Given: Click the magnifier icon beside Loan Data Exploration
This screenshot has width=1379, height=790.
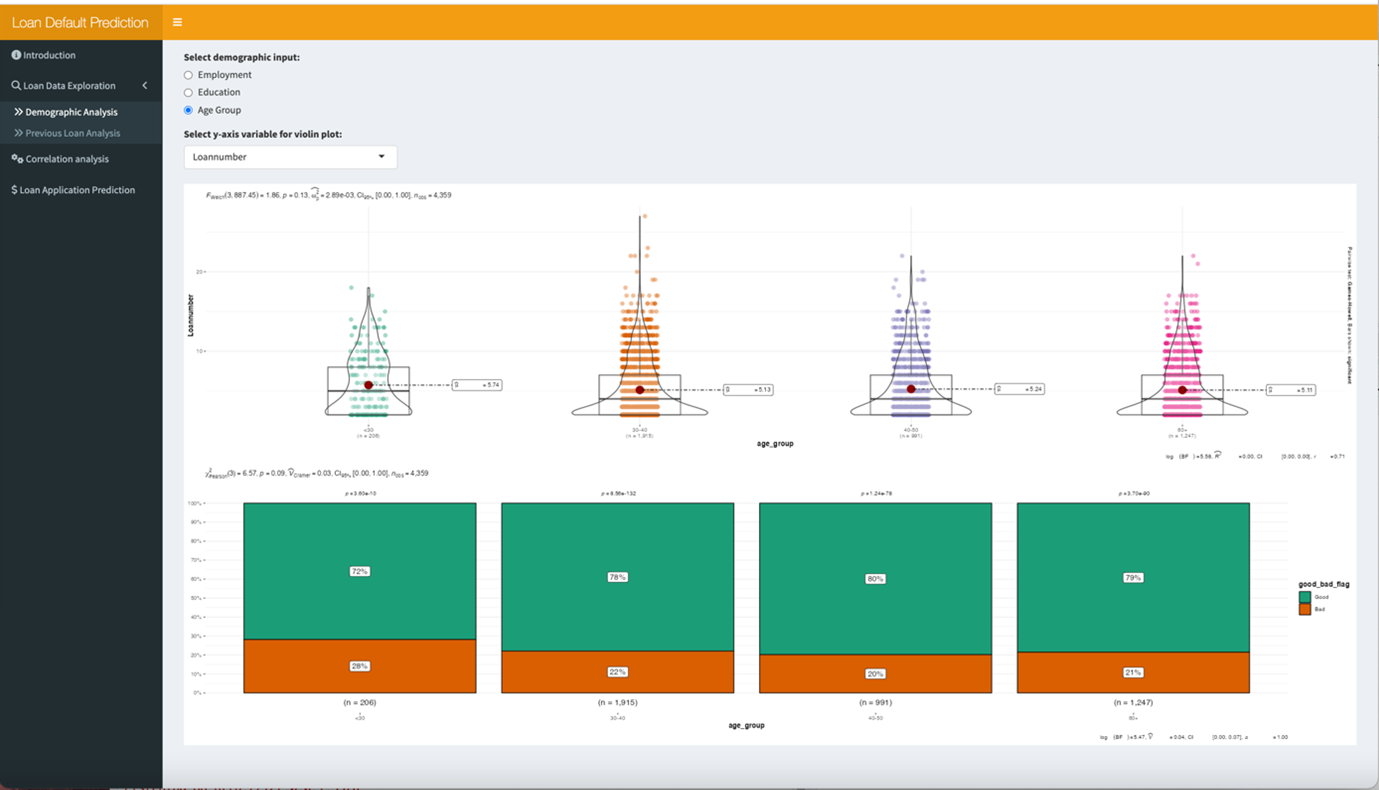Looking at the screenshot, I should 16,86.
